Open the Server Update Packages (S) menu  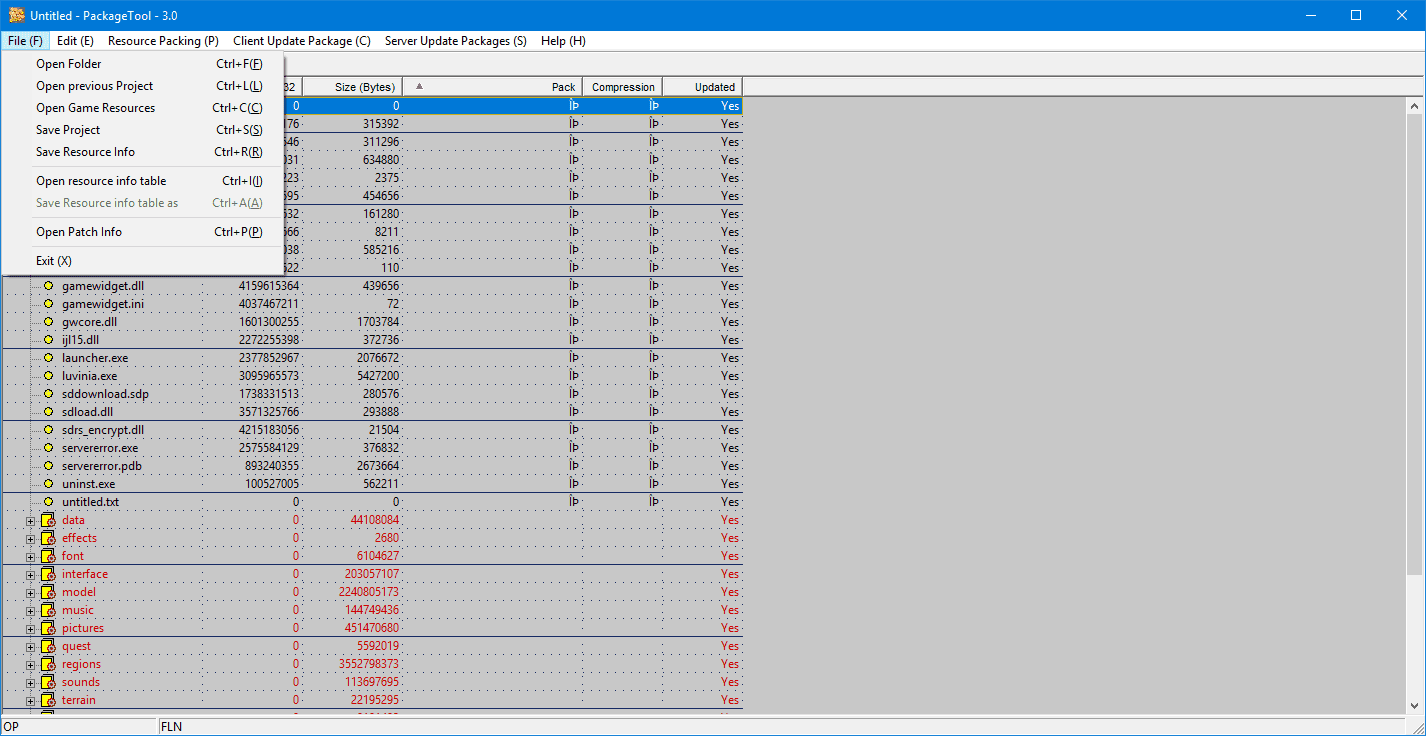[x=455, y=41]
